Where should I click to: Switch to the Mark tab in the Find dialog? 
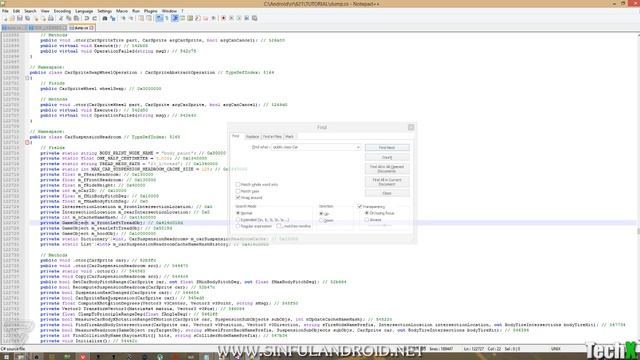(x=289, y=137)
